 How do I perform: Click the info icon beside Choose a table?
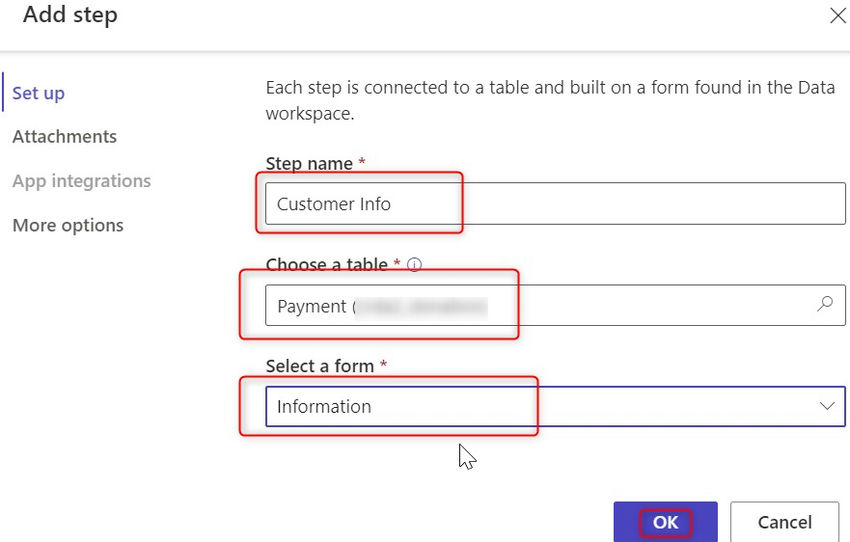click(414, 266)
